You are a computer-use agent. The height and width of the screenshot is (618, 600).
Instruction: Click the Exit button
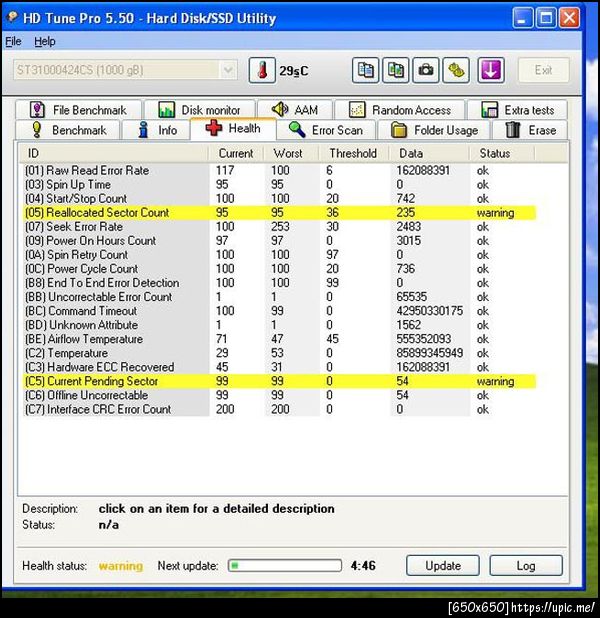coord(543,70)
